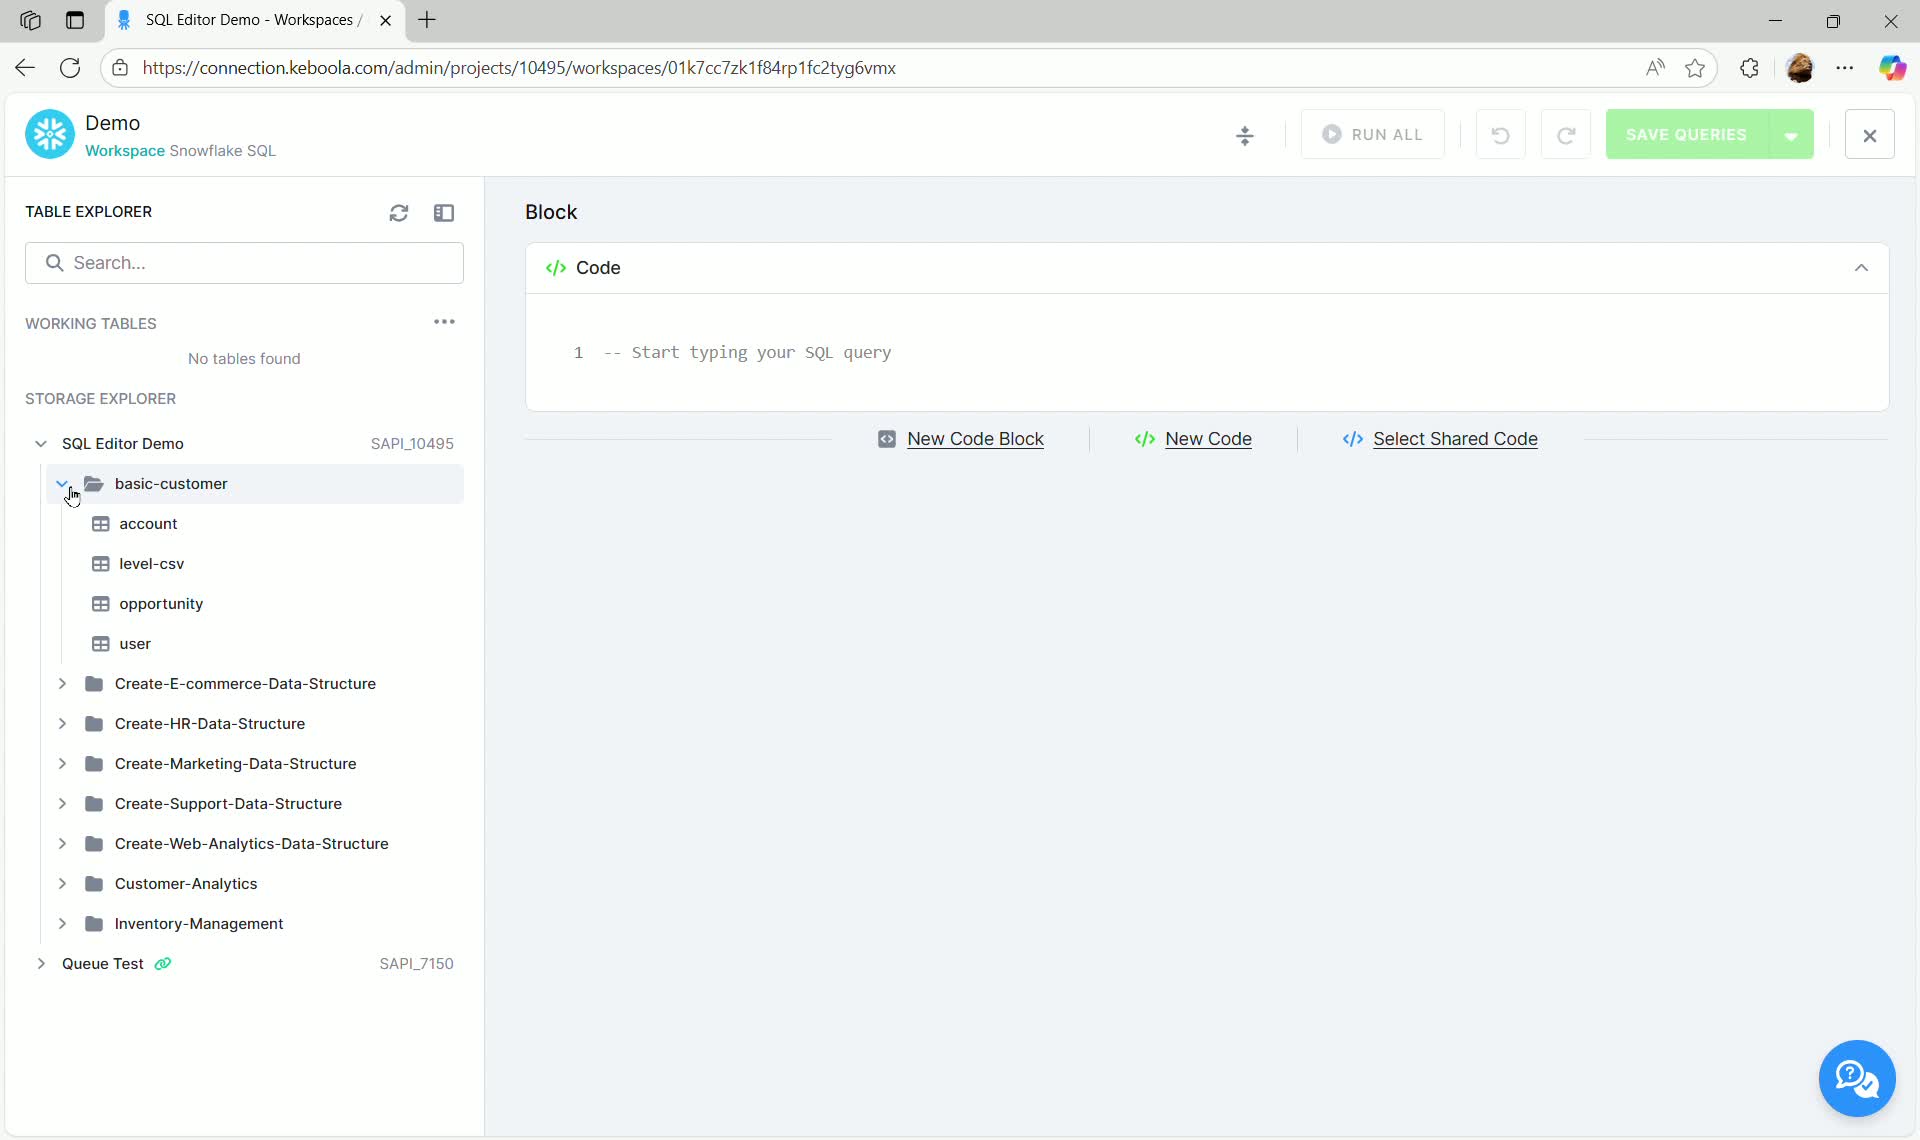1920x1140 pixels.
Task: Collapse the basic-customer folder
Action: click(62, 483)
